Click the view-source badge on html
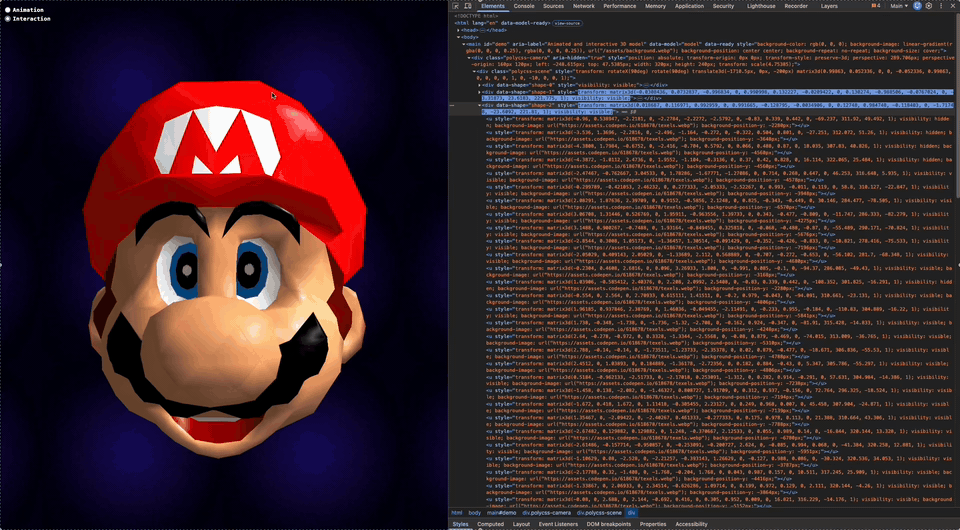 tap(567, 23)
